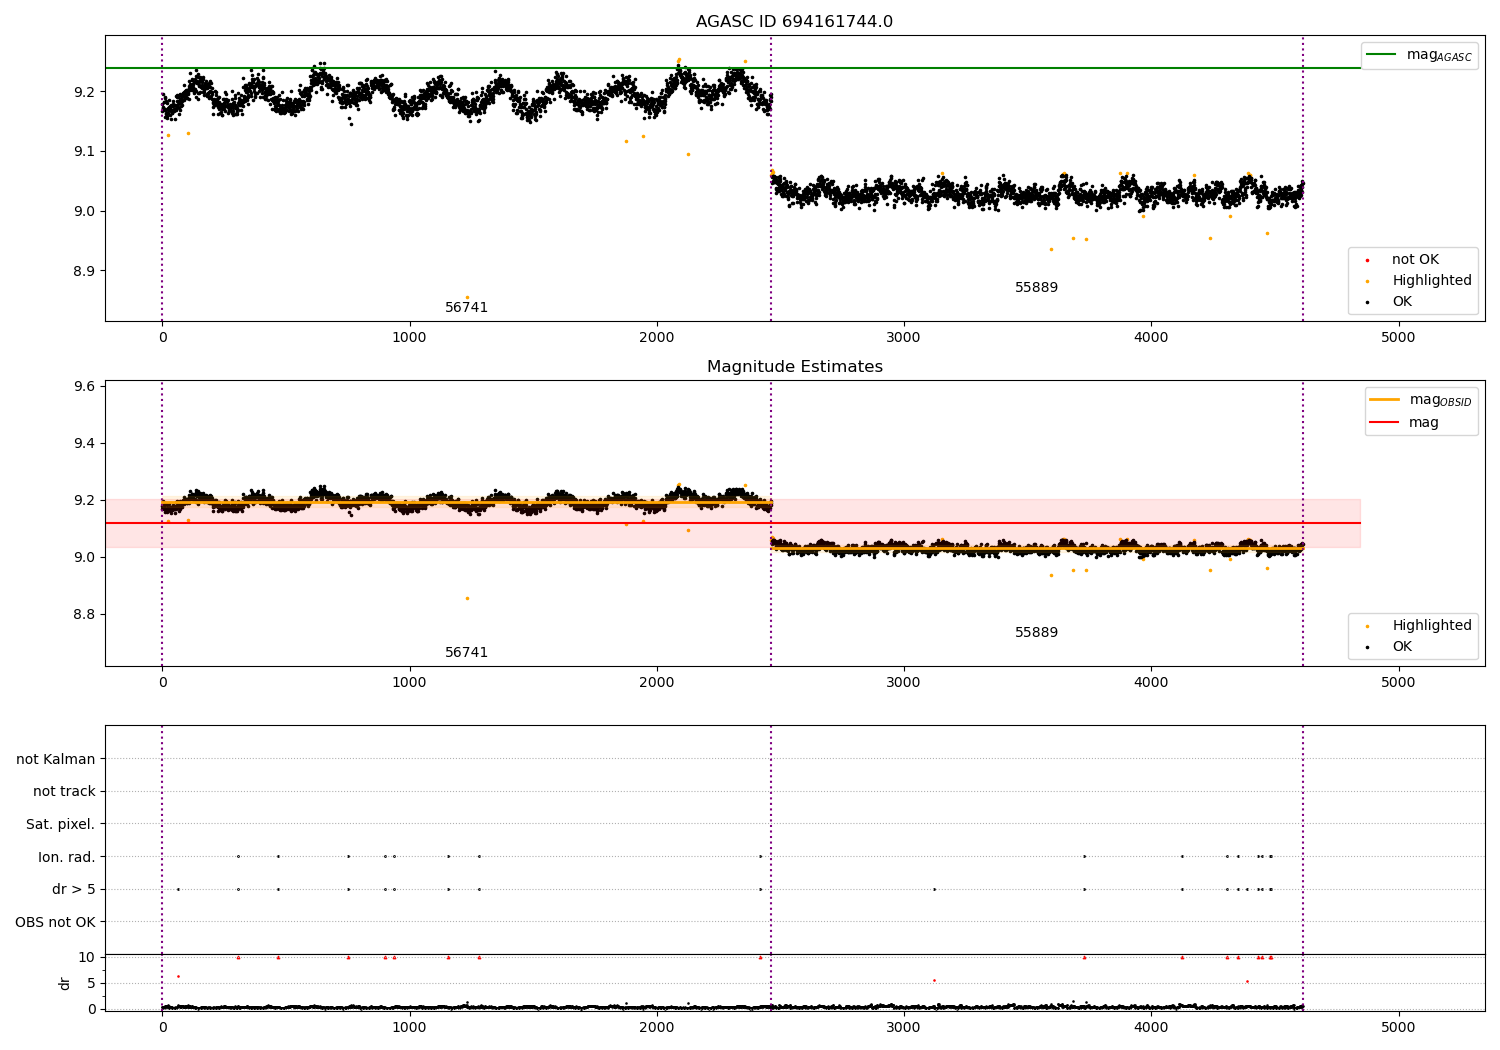1500x1050 pixels.
Task: Click the 9.1 y-axis tick in top plot
Action: 84,152
